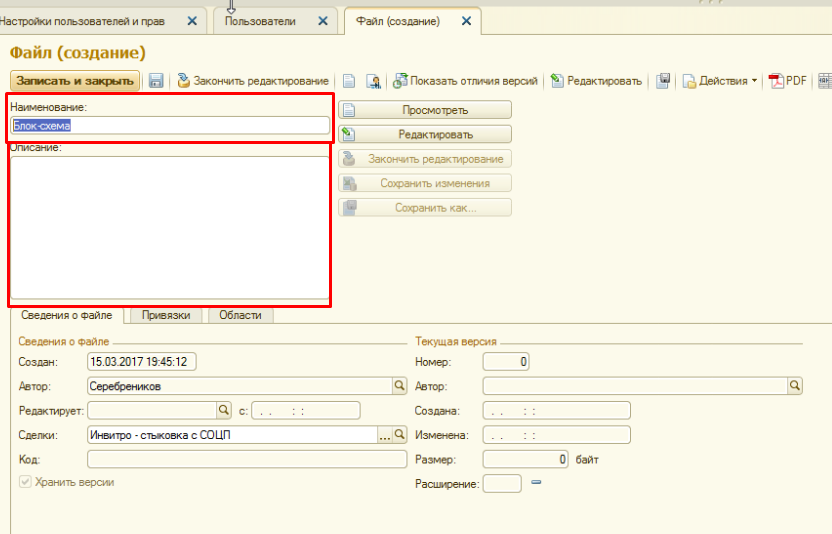
Task: Click into the Описание text area
Action: coord(169,227)
